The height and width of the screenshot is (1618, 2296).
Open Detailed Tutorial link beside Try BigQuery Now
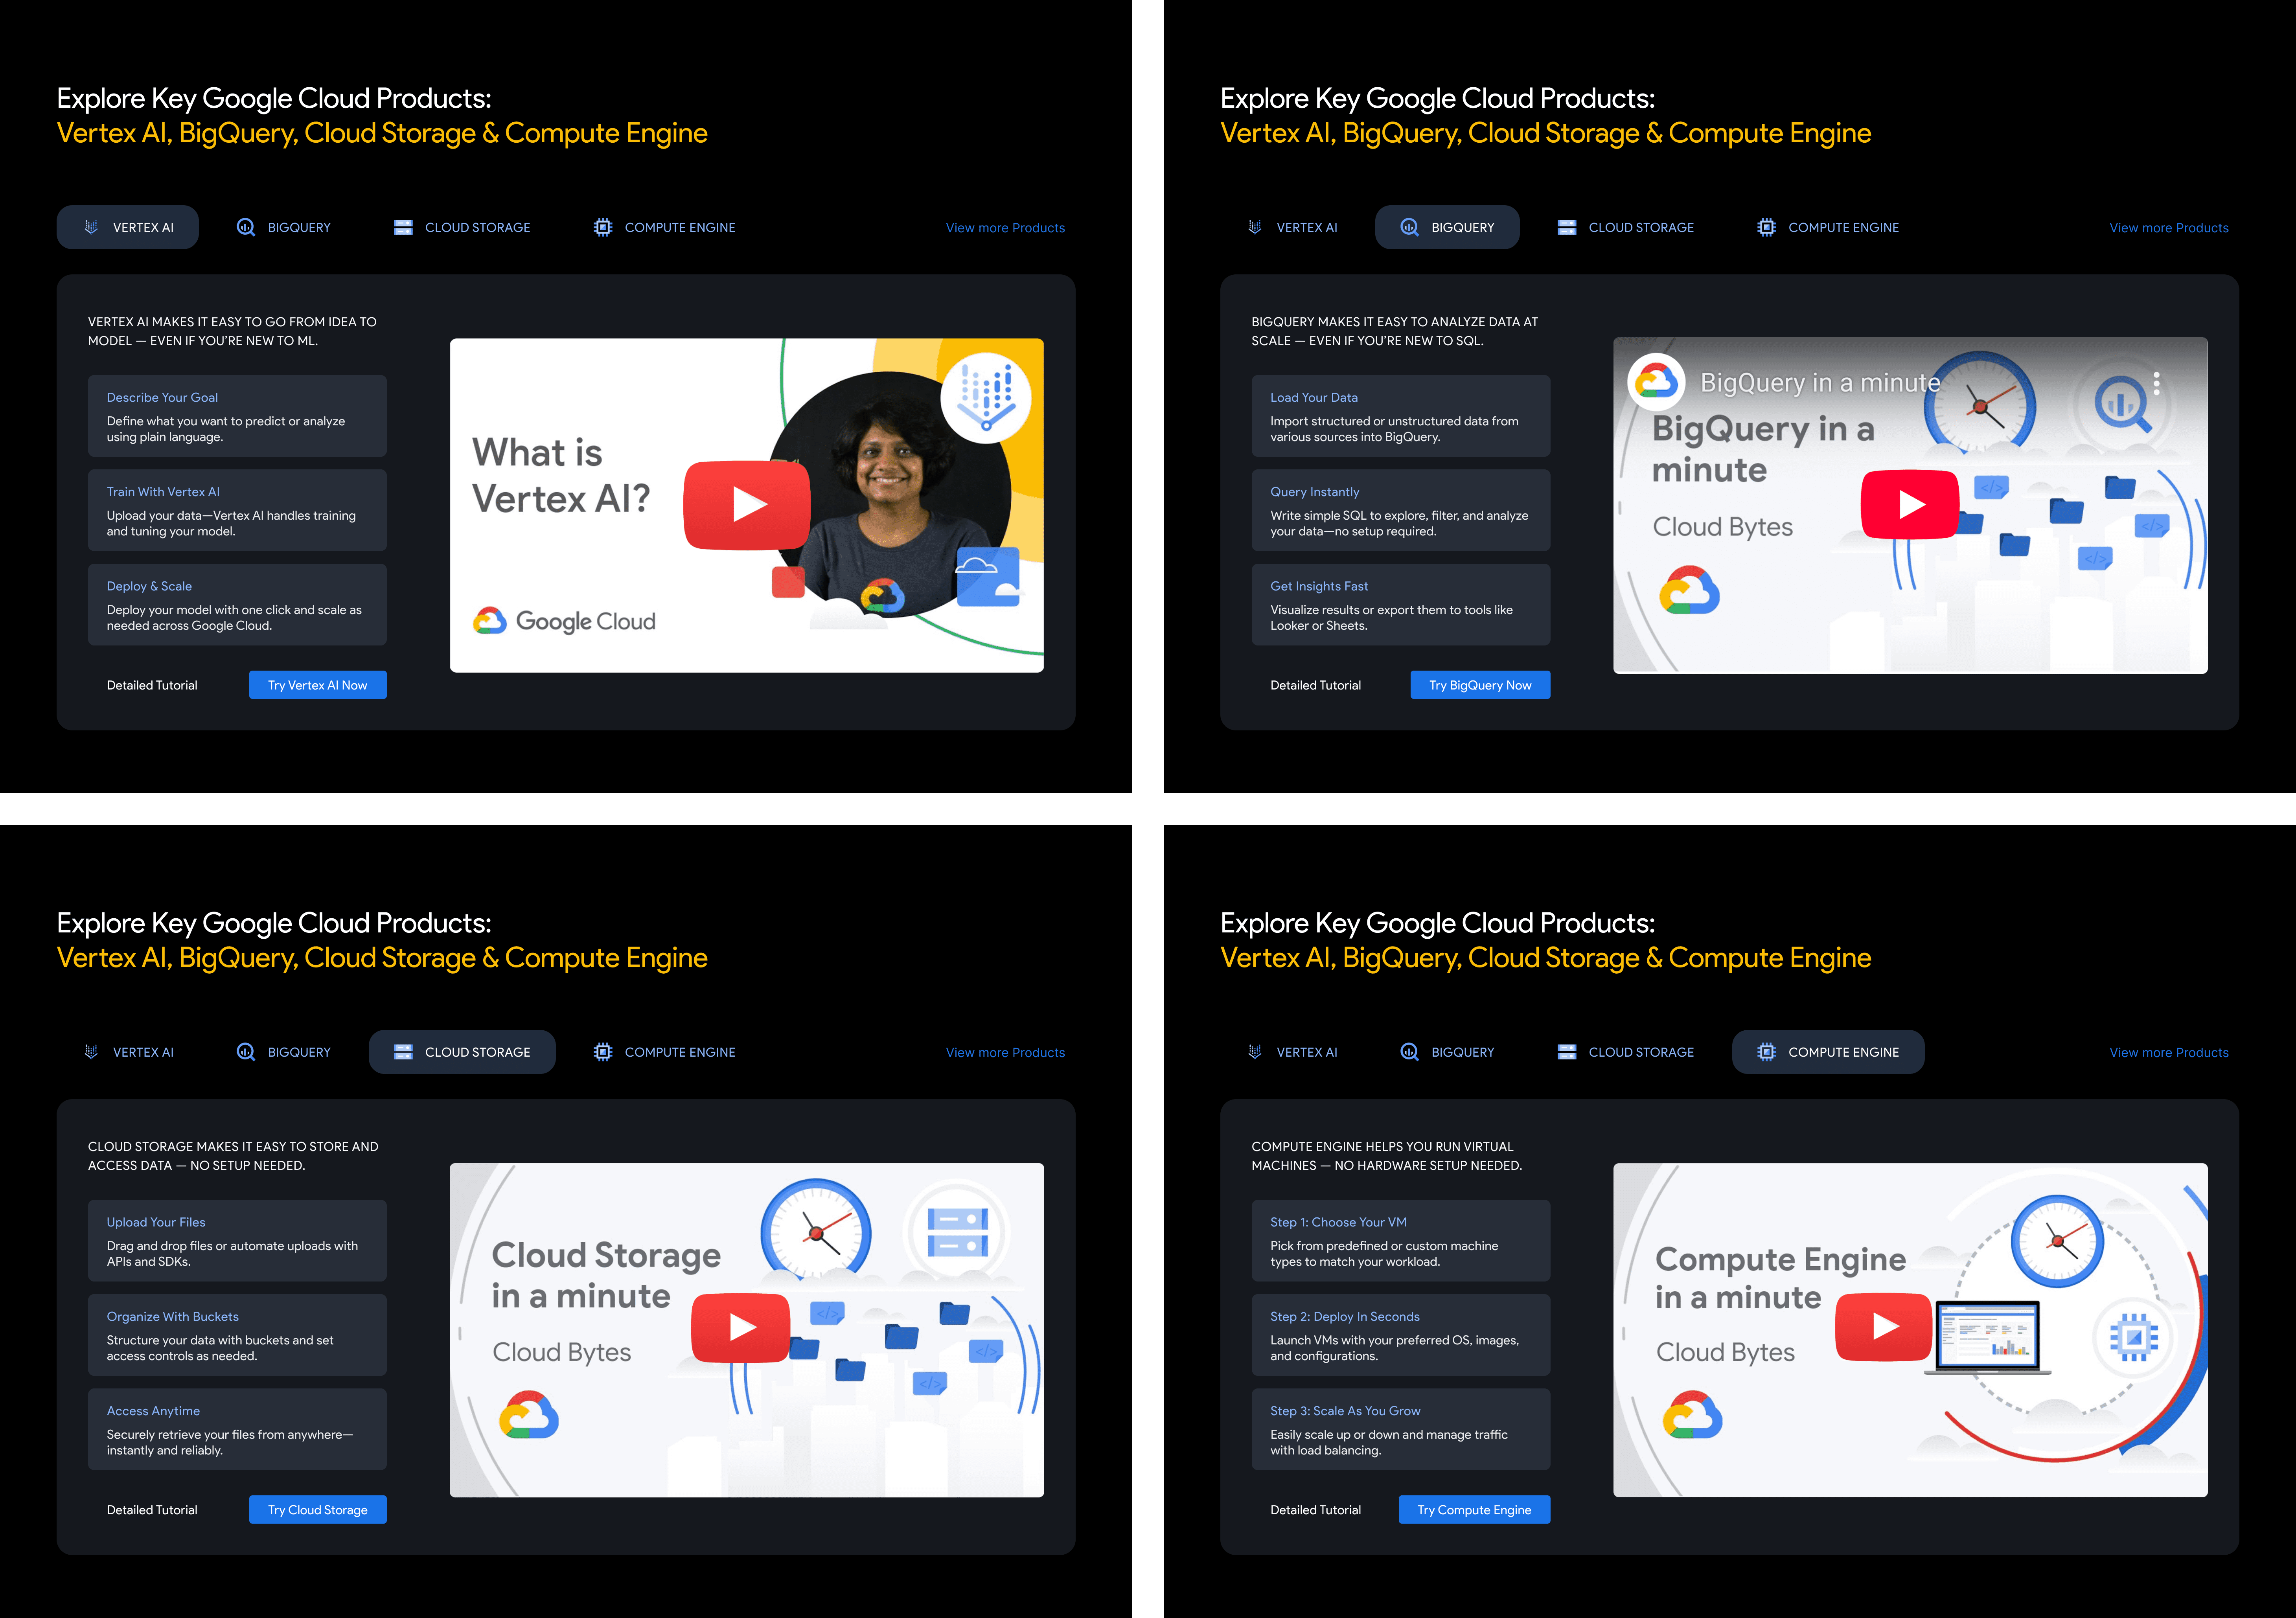coord(1315,685)
